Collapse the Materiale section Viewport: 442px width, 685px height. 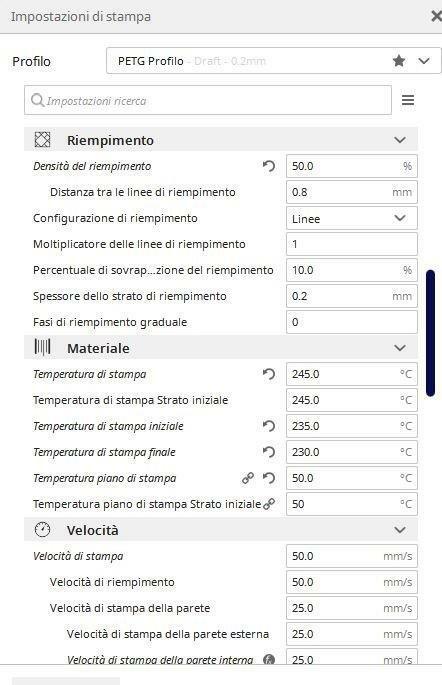(400, 348)
